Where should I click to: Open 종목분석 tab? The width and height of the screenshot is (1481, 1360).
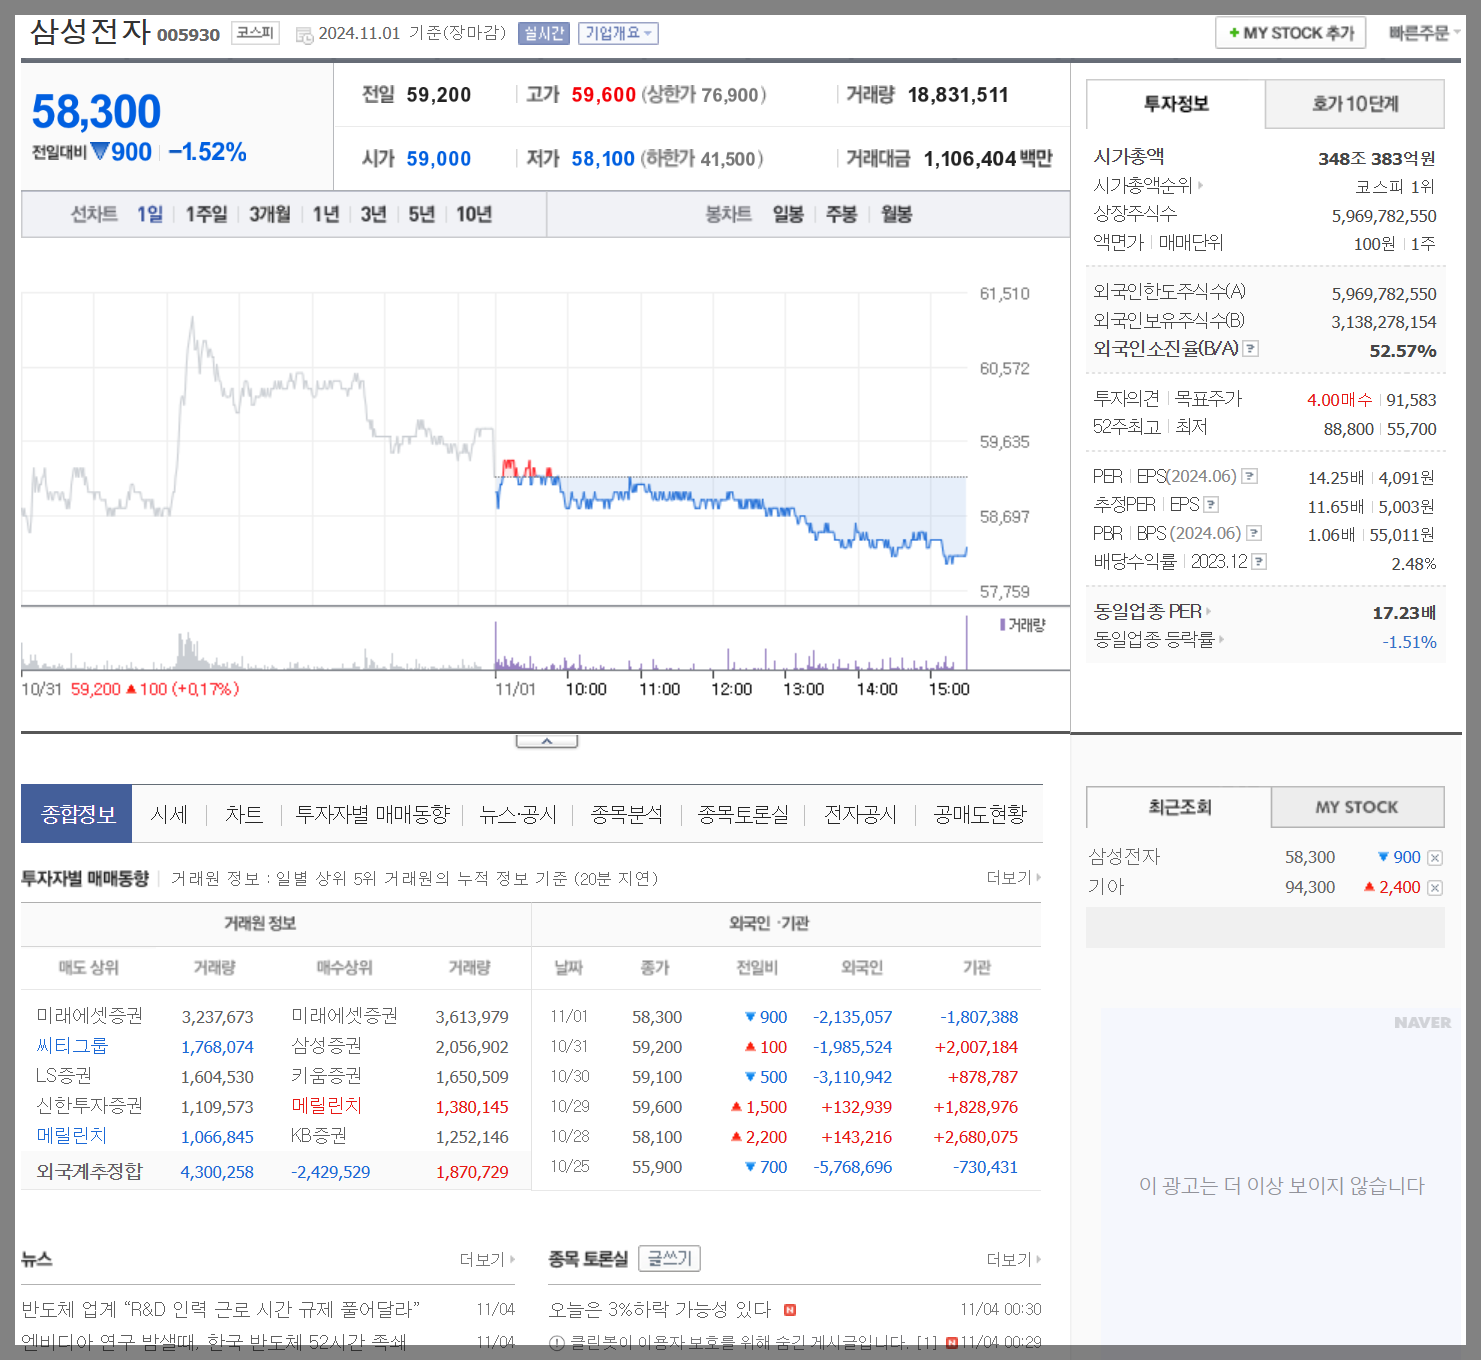[626, 815]
